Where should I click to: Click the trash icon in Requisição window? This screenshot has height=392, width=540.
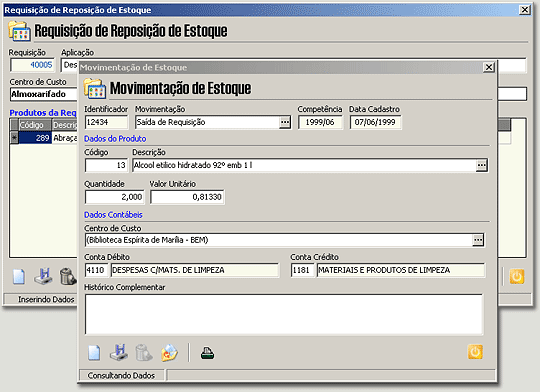pos(68,276)
